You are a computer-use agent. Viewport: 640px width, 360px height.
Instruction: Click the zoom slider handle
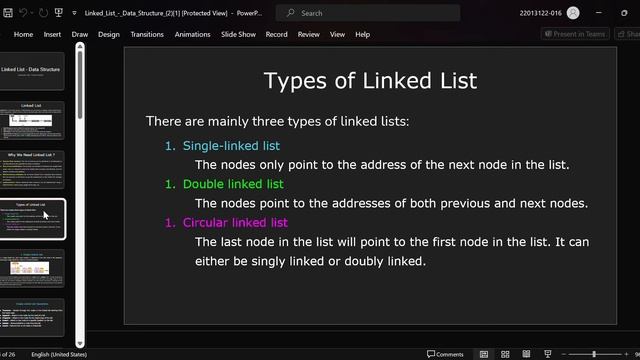(x=594, y=354)
